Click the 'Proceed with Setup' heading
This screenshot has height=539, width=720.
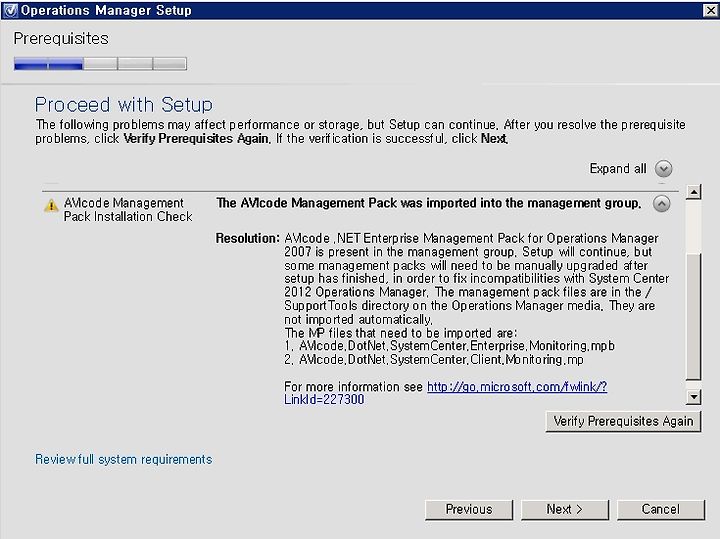124,105
